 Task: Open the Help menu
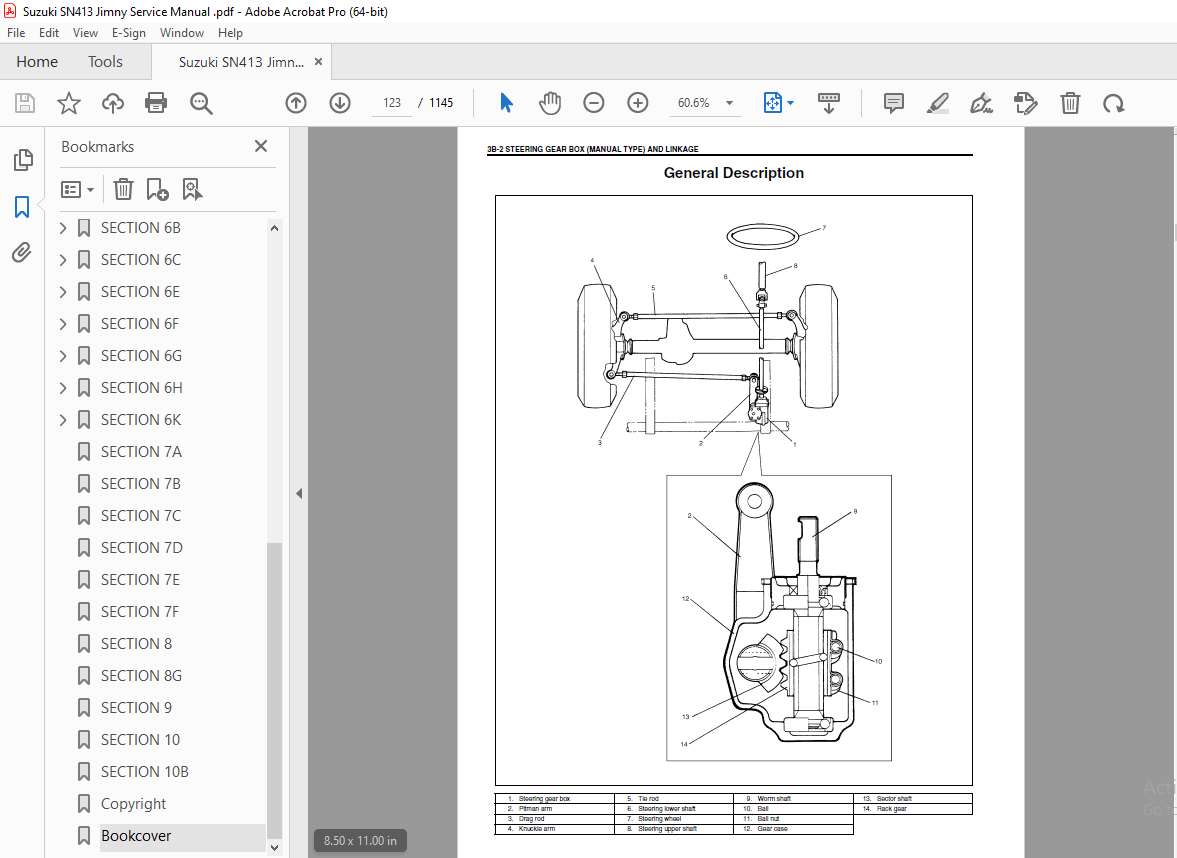[x=230, y=33]
